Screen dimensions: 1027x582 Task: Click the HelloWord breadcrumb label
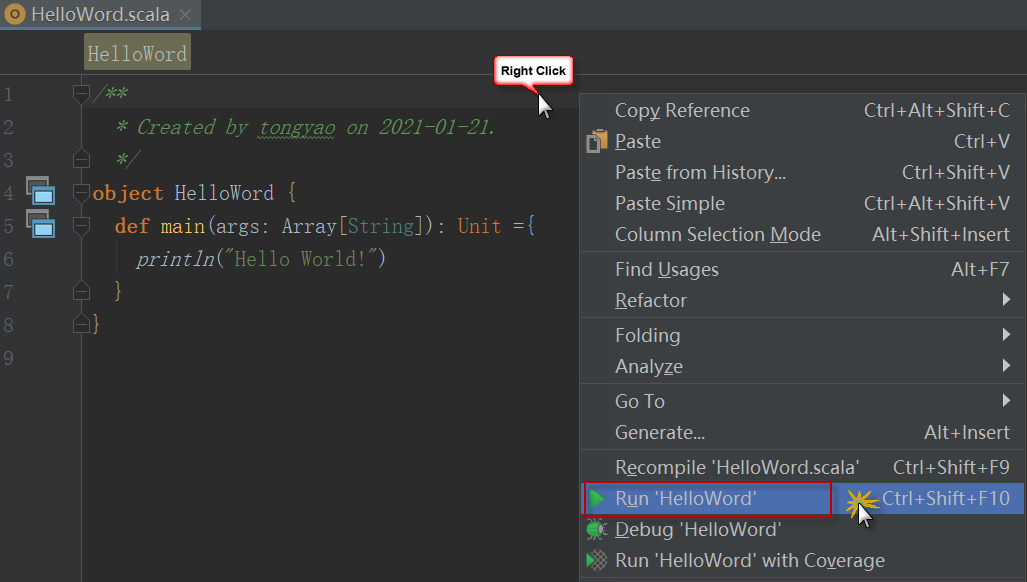coord(137,54)
